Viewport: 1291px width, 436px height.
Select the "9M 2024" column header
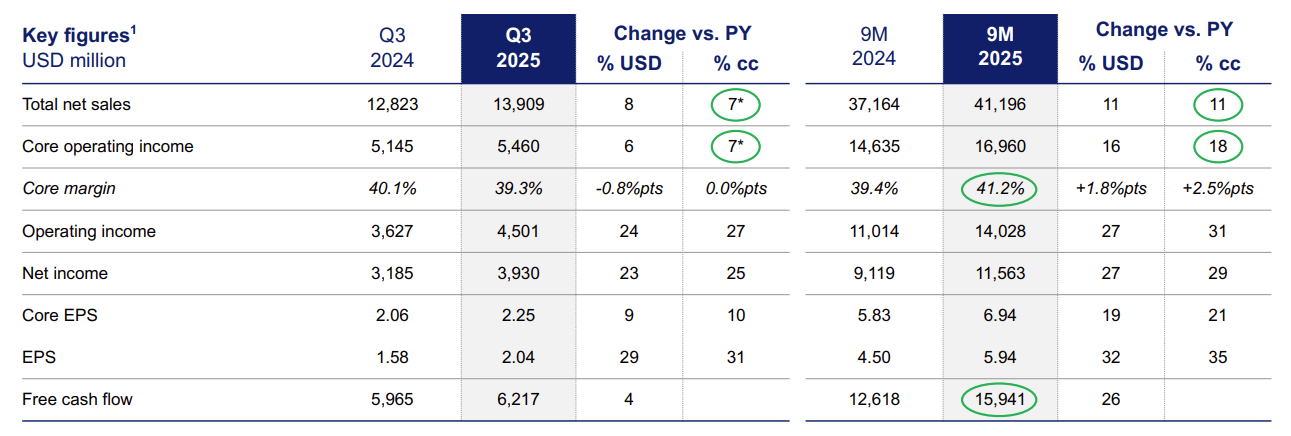tap(874, 48)
